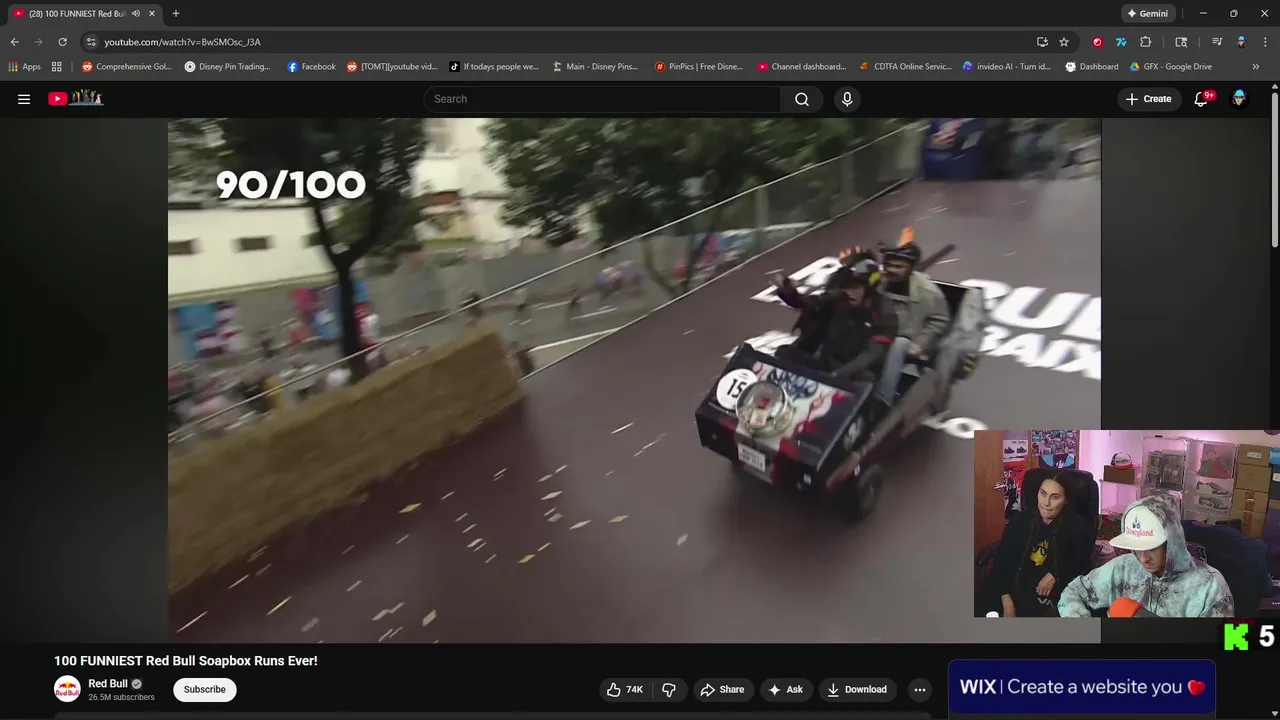Open Comprehensive Gol... bookmark
Screen dimensions: 1280x720
click(x=127, y=67)
